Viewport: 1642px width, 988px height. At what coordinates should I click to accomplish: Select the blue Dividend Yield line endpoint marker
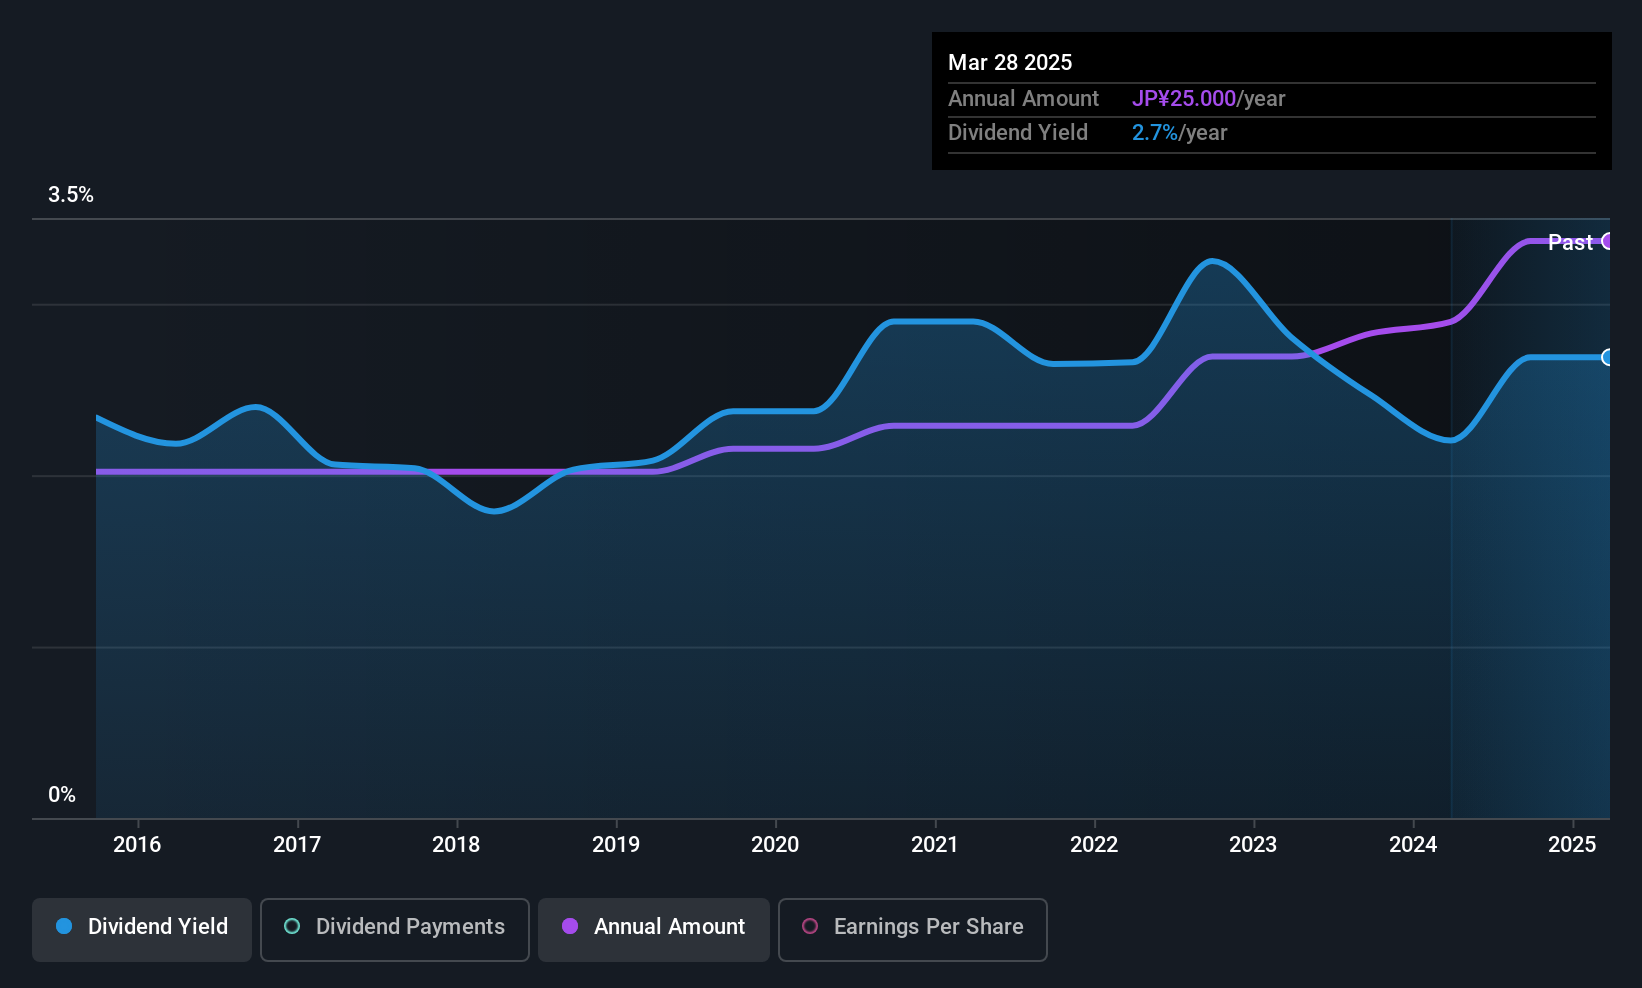(x=1608, y=357)
